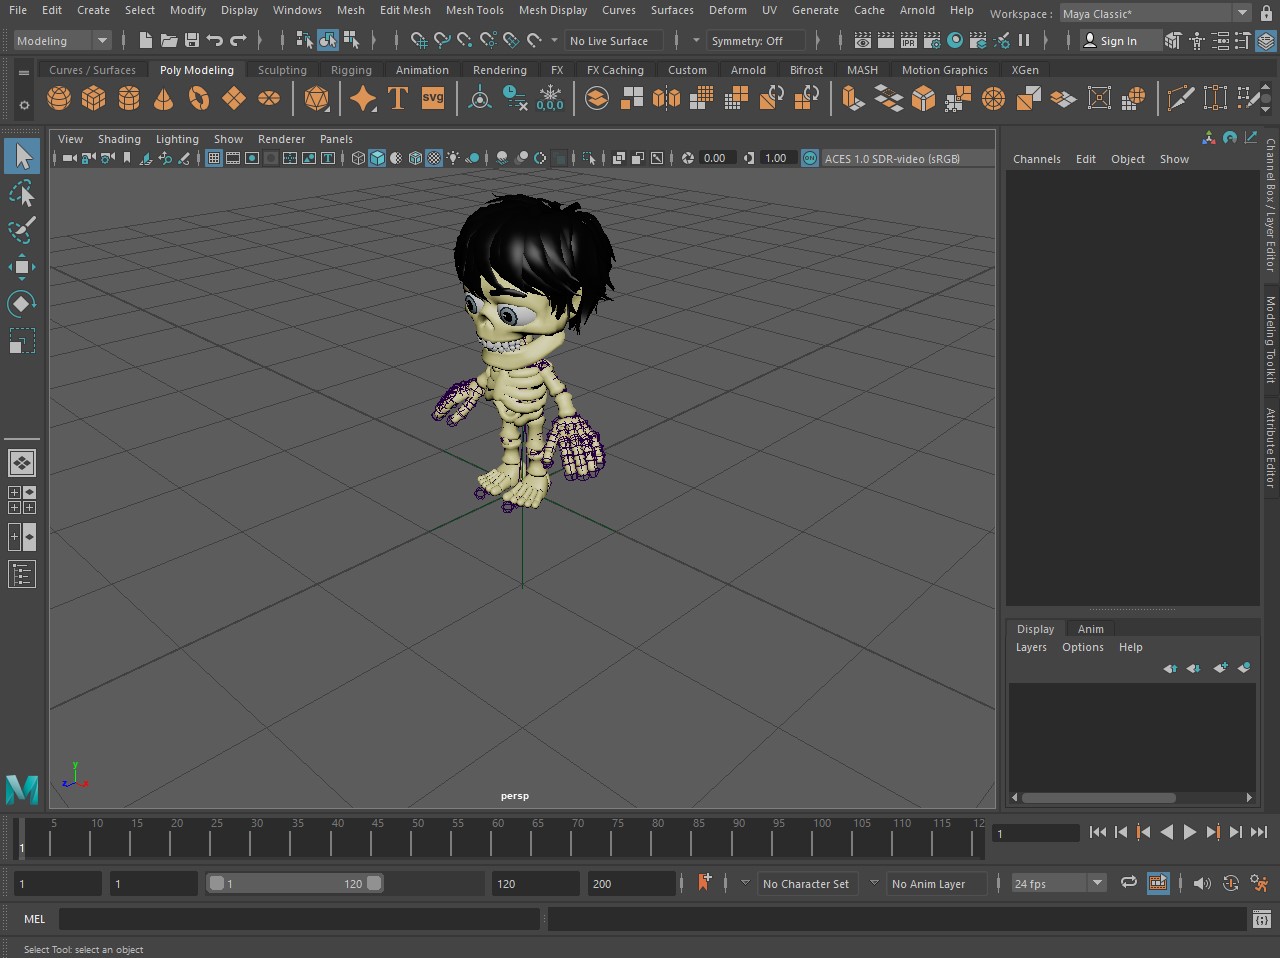Toggle use all lights in the viewport
This screenshot has height=958, width=1280.
click(x=454, y=158)
